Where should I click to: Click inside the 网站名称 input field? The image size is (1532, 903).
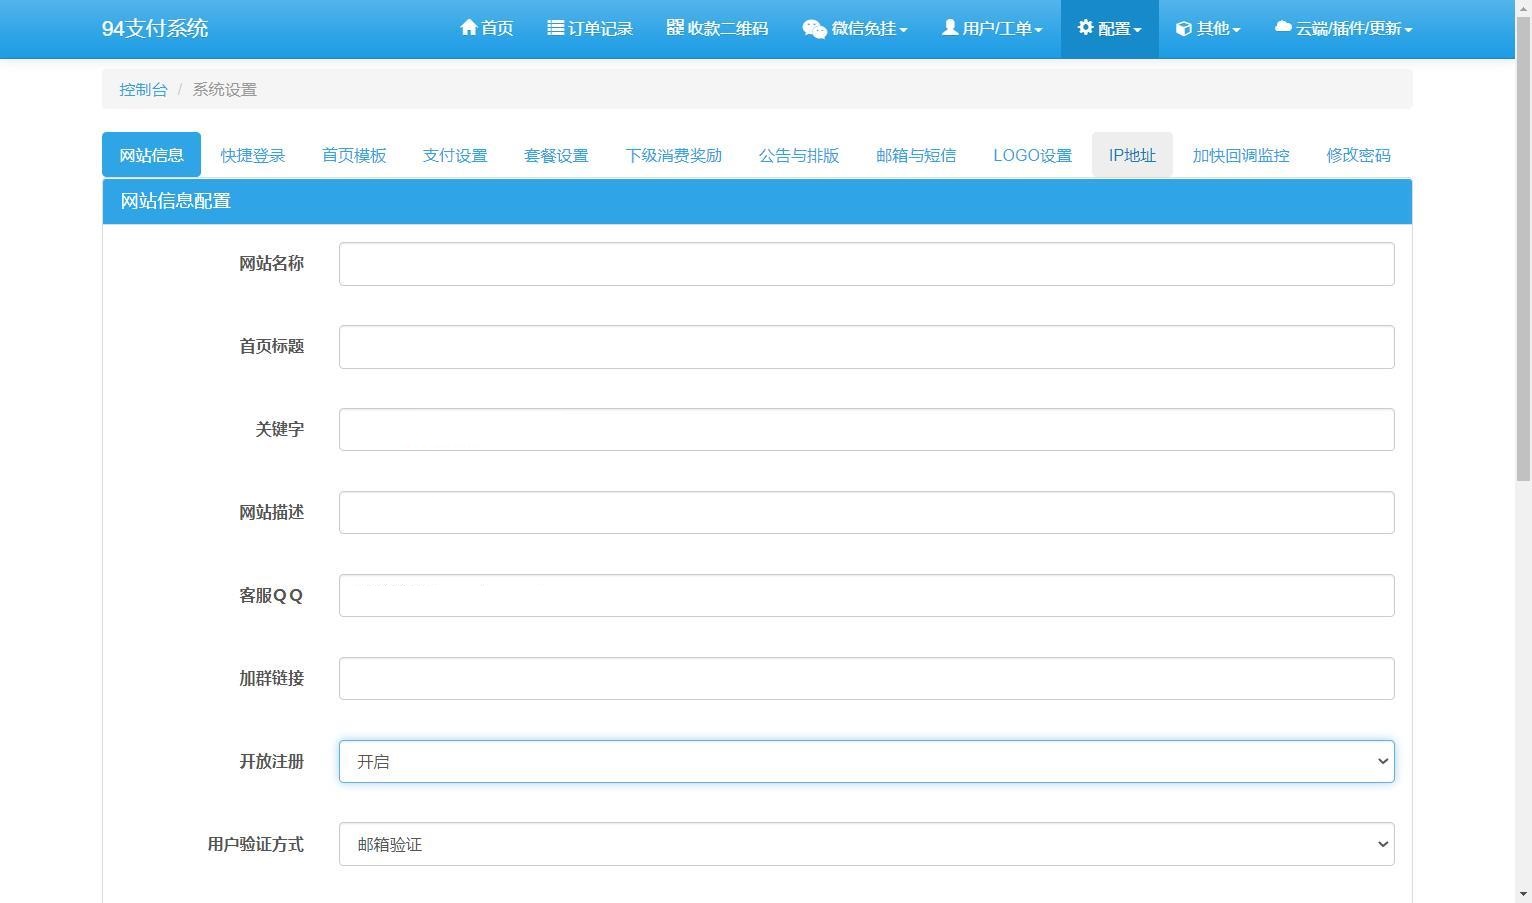tap(866, 263)
